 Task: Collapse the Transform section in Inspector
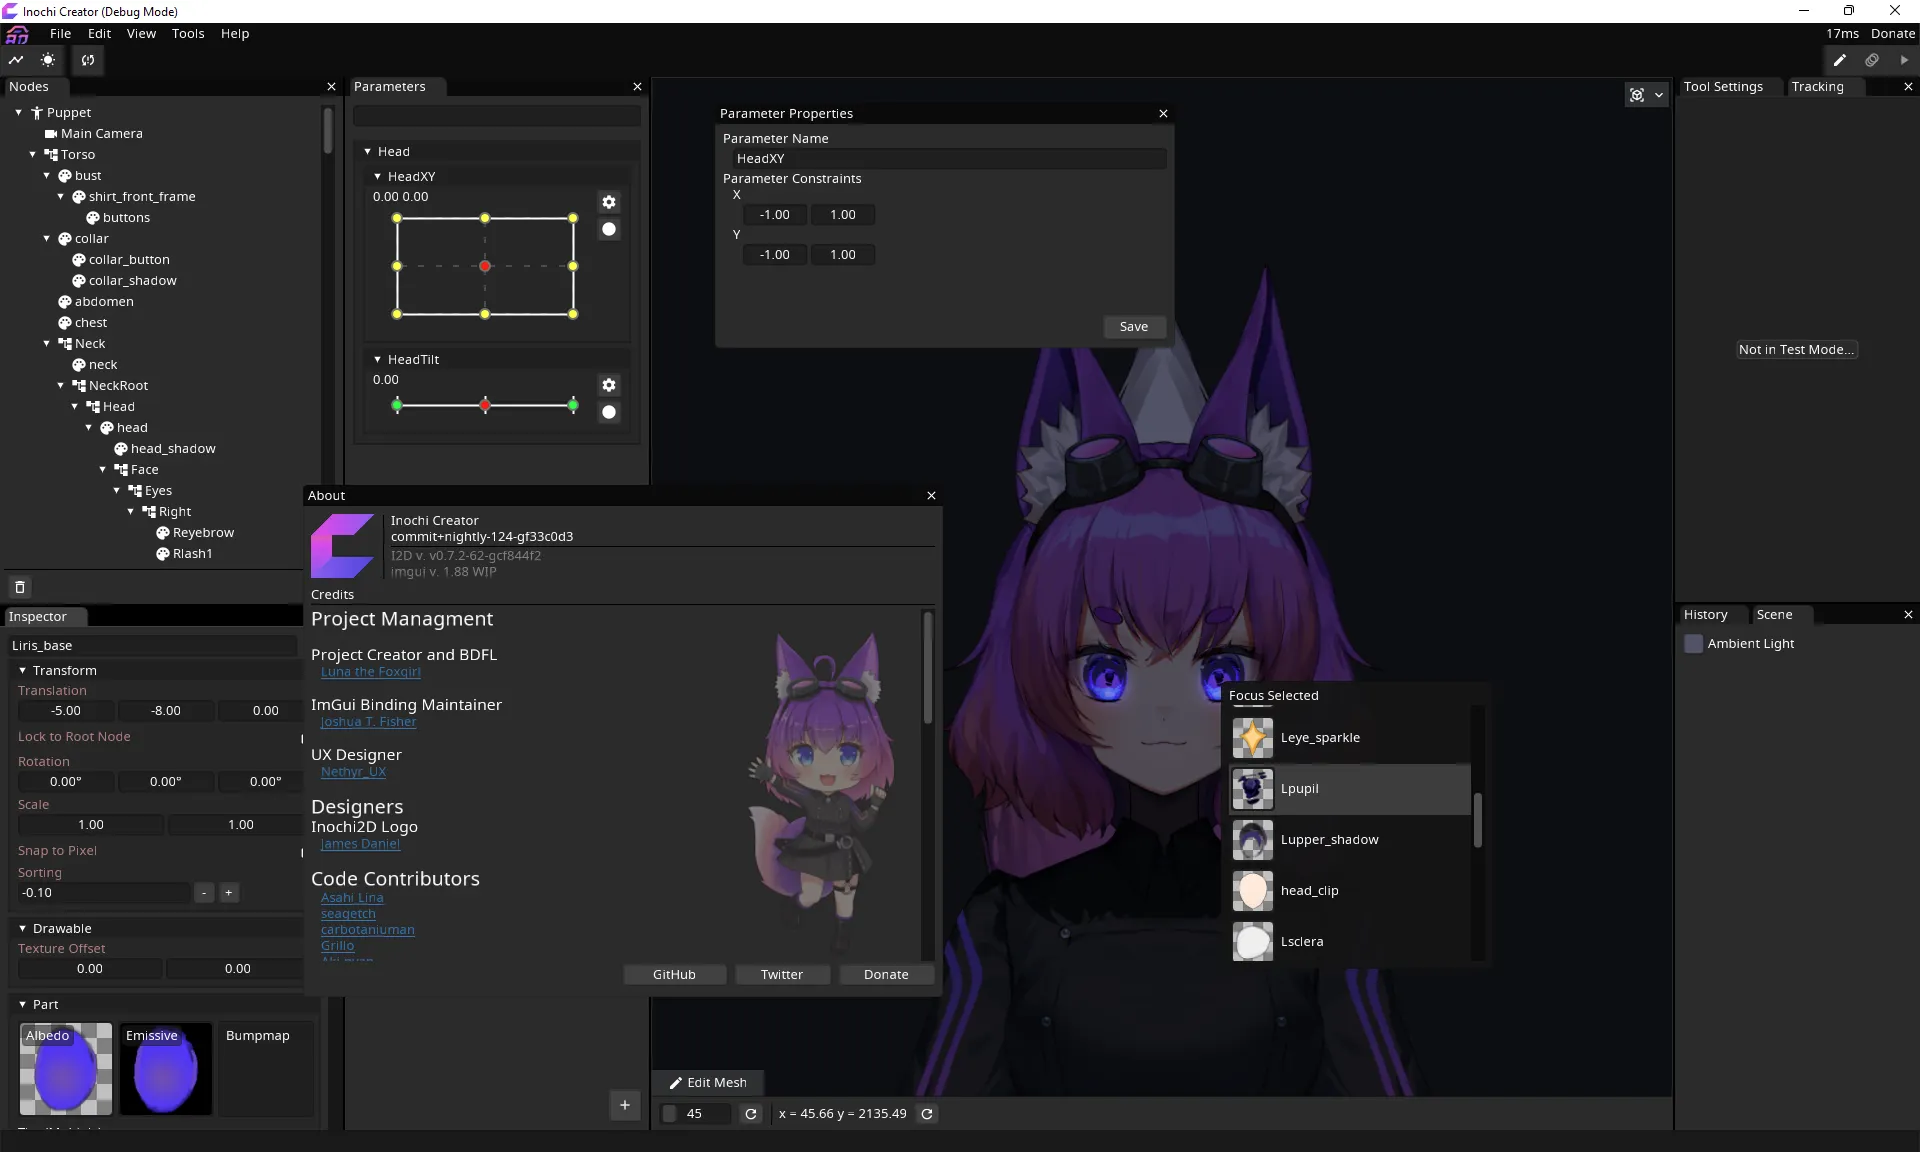point(22,671)
